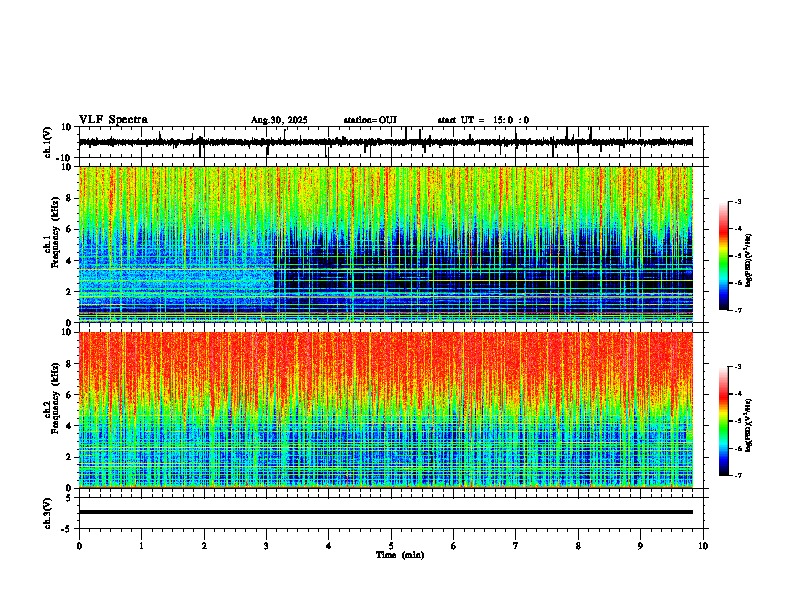Click the "-5" tick on ch.3(V) axis
Image resolution: width=792 pixels, height=612 pixels.
point(68,529)
